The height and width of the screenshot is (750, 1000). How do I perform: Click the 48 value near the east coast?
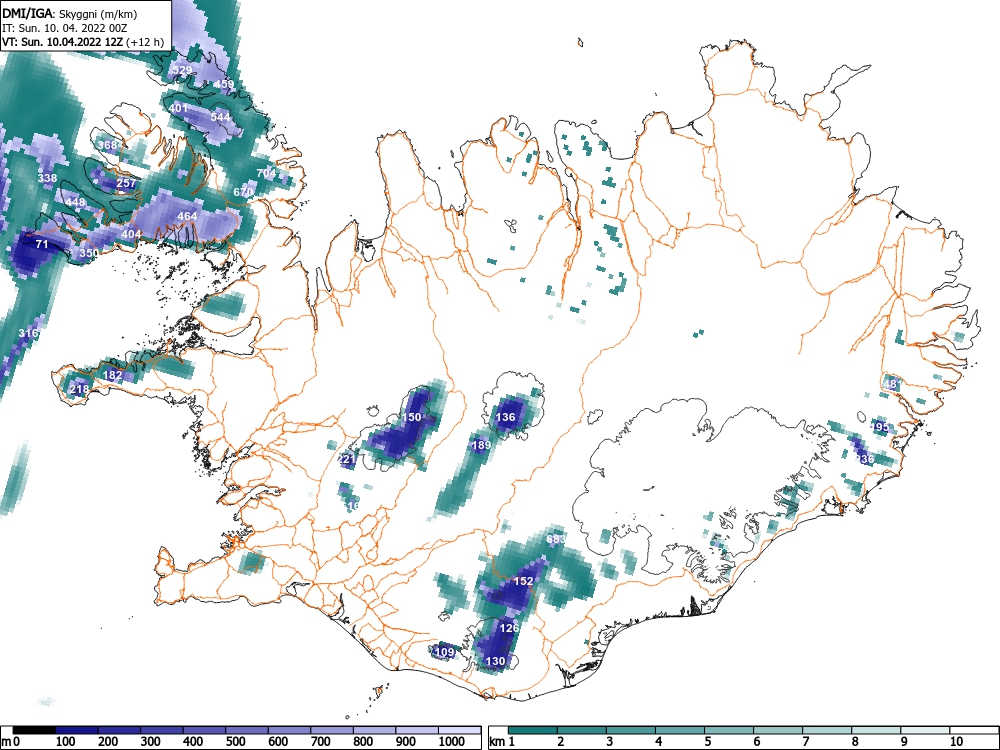point(890,384)
